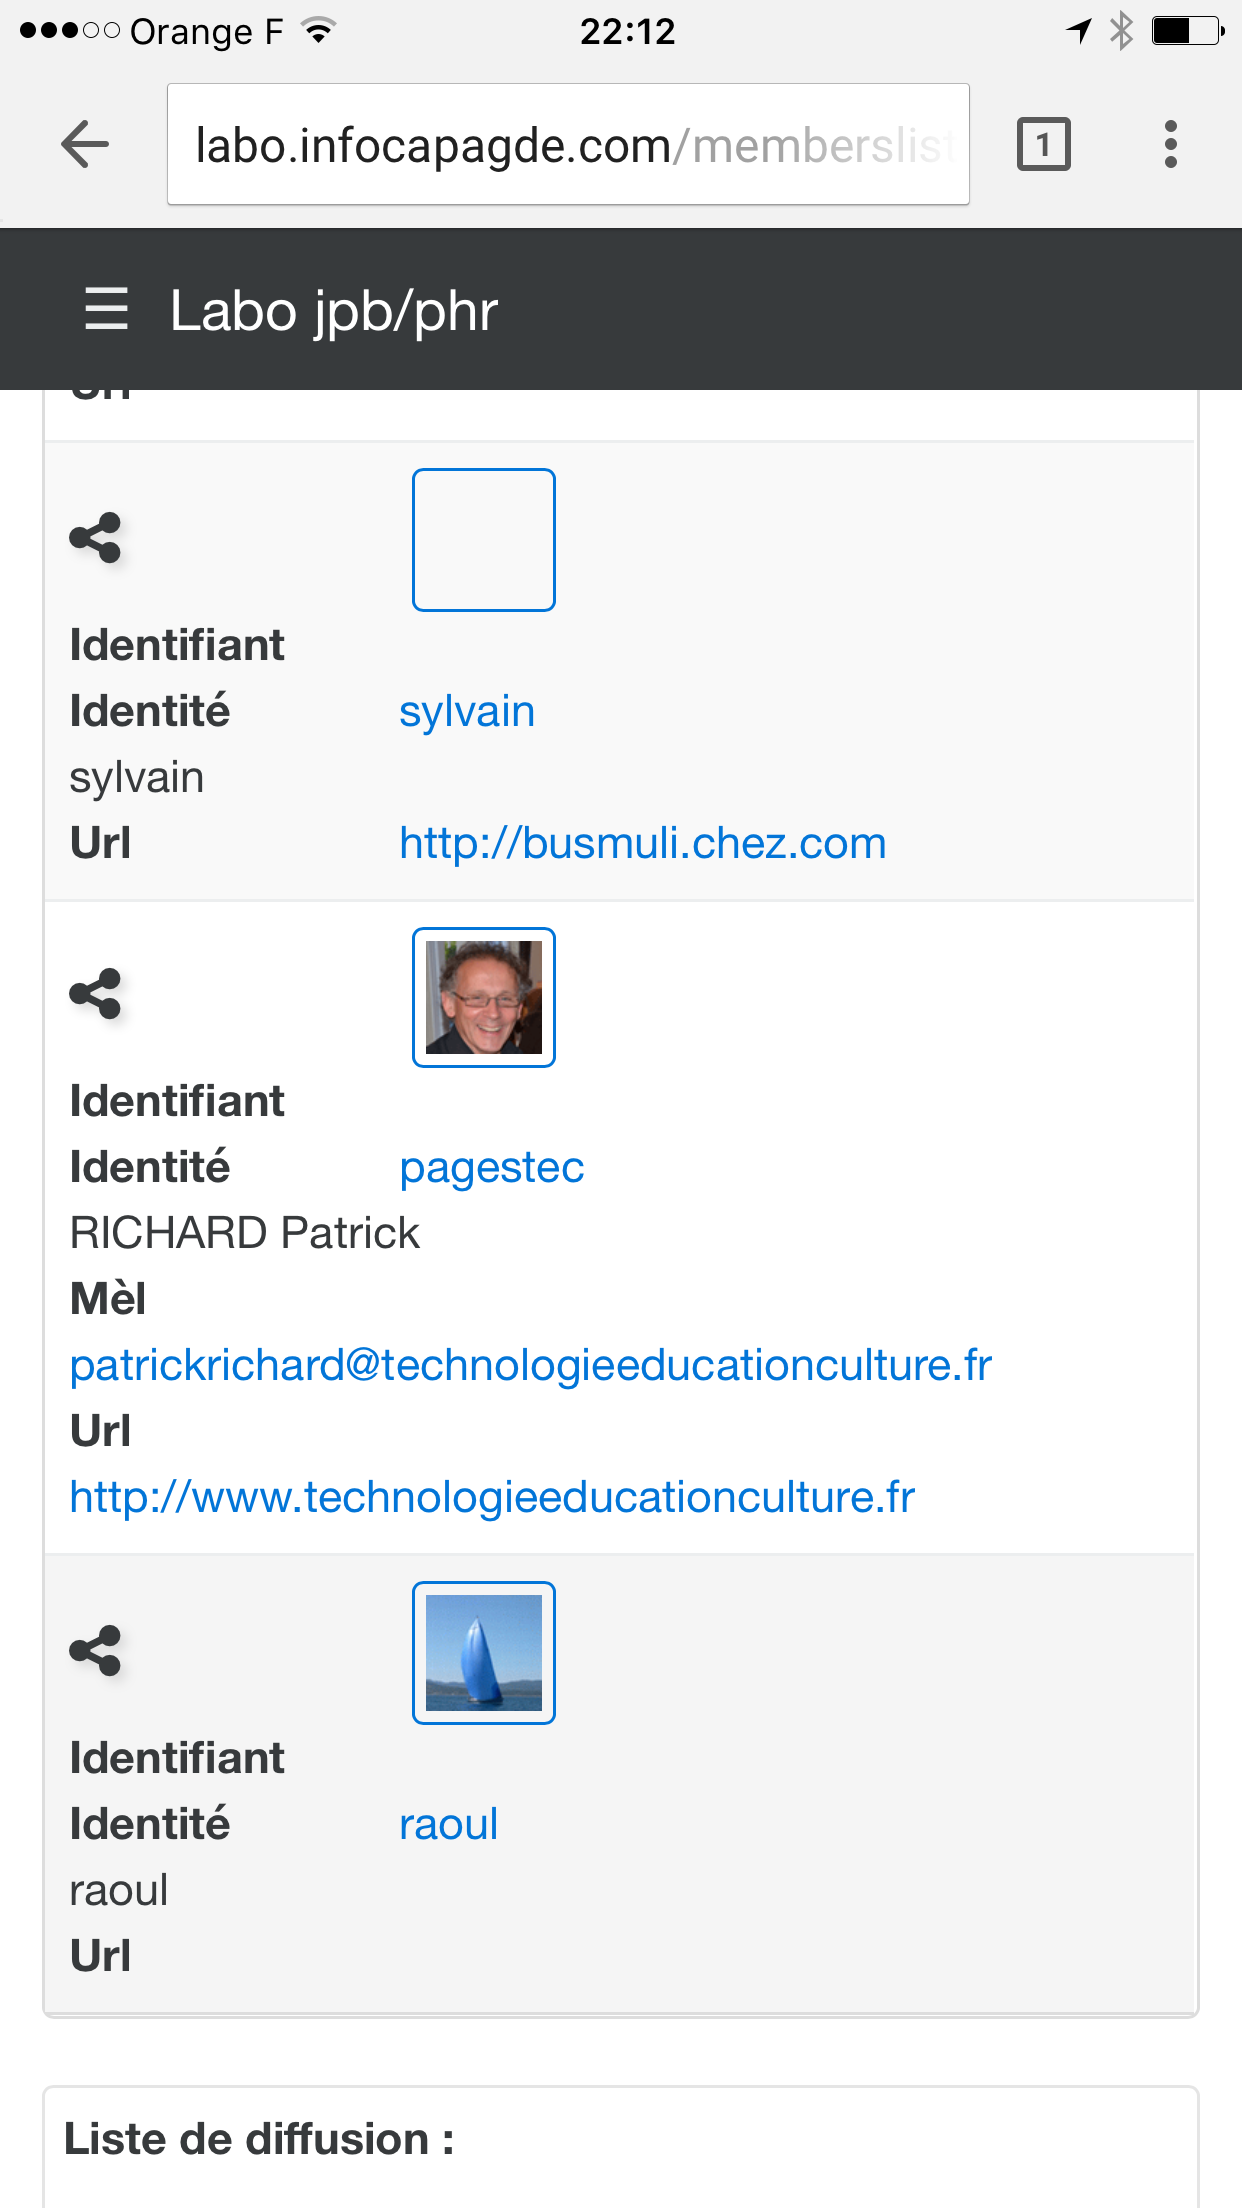This screenshot has height=2208, width=1242.
Task: Click the share icon for pagestec
Action: [x=96, y=994]
